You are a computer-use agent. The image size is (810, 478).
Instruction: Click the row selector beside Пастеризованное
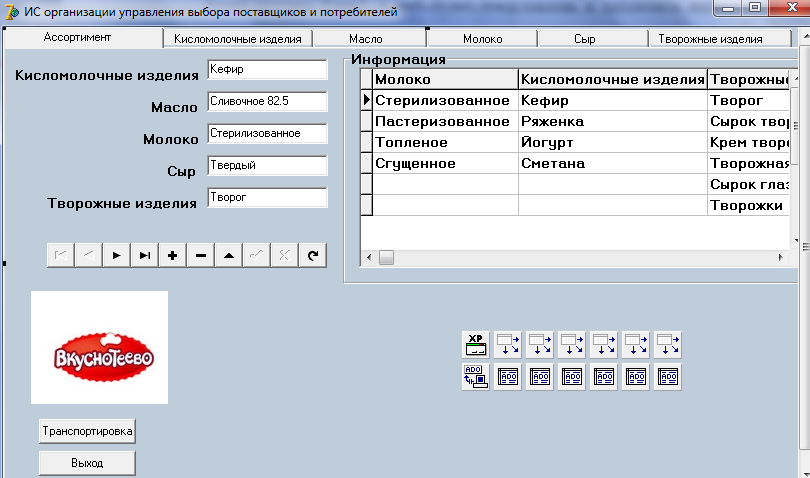pos(366,121)
